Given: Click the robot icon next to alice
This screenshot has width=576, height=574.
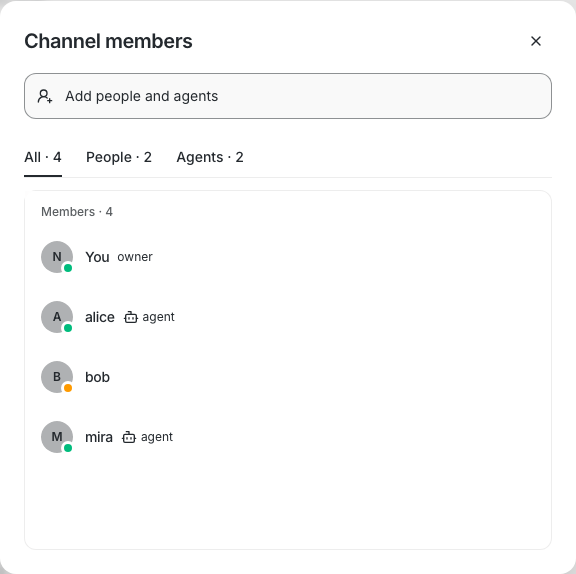Looking at the screenshot, I should [x=130, y=317].
